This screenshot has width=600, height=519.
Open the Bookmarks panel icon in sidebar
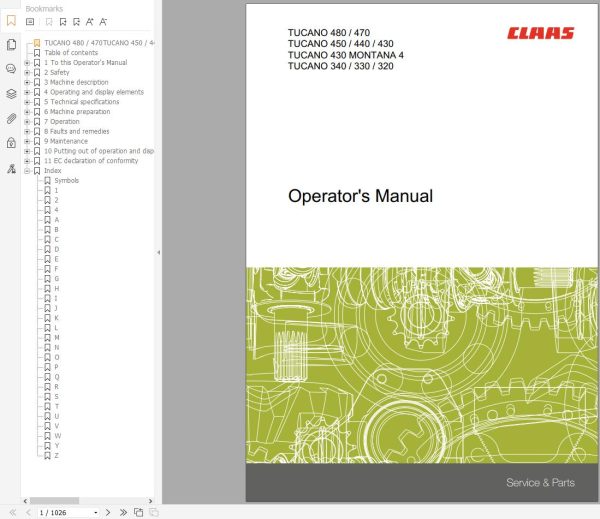point(11,21)
